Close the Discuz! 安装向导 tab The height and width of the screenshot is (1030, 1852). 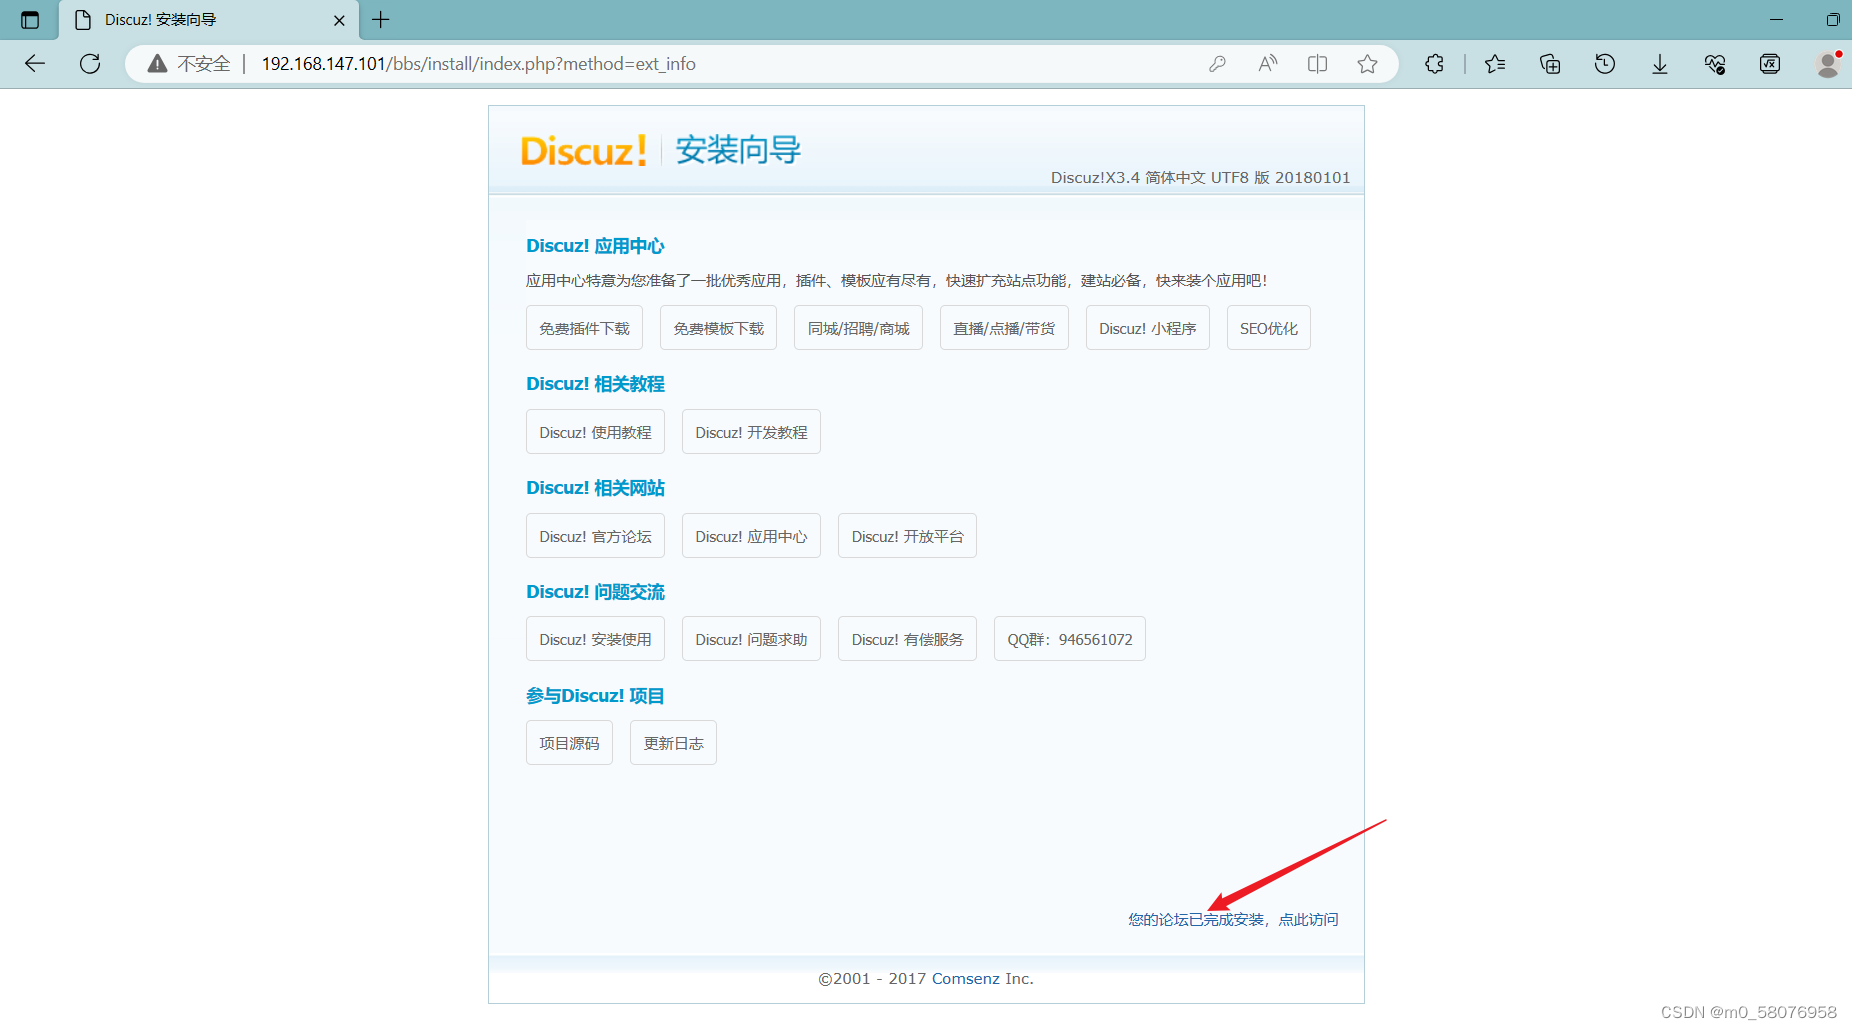click(339, 20)
